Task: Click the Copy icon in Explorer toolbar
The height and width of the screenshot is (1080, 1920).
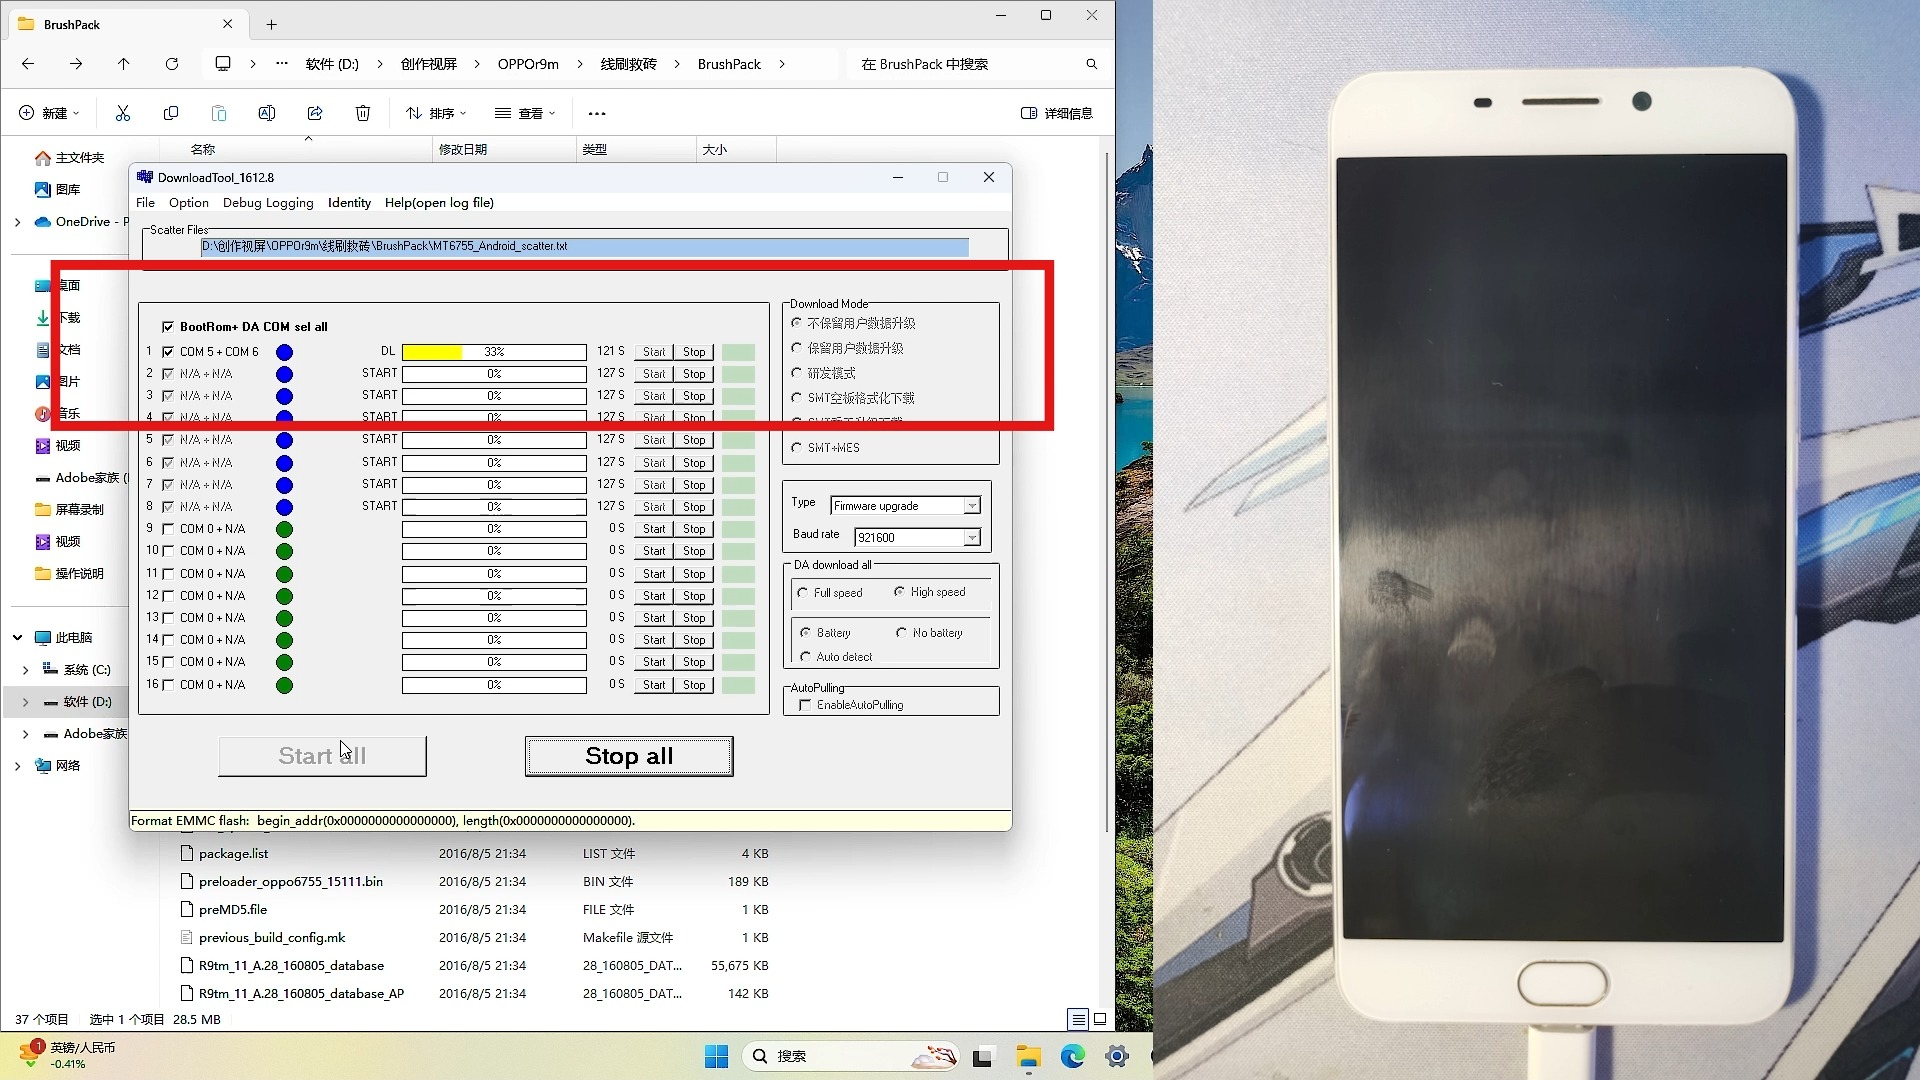Action: pos(171,113)
